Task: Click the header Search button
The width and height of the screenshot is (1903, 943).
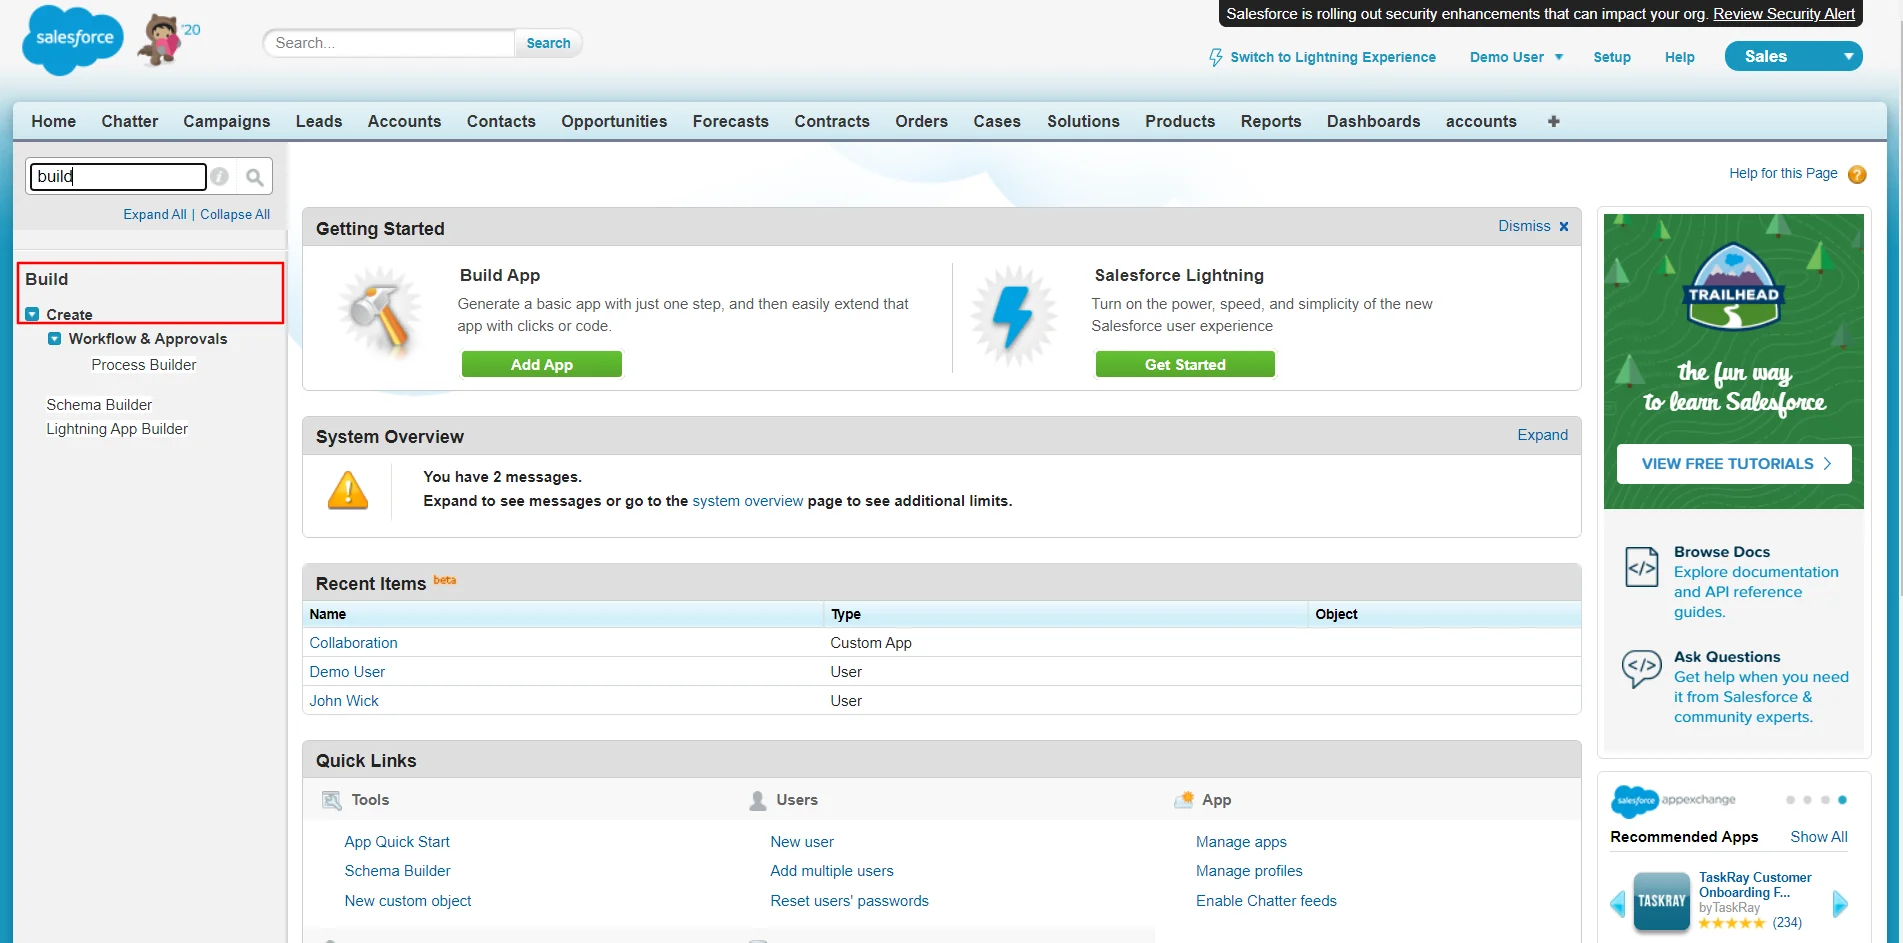Action: [x=548, y=43]
